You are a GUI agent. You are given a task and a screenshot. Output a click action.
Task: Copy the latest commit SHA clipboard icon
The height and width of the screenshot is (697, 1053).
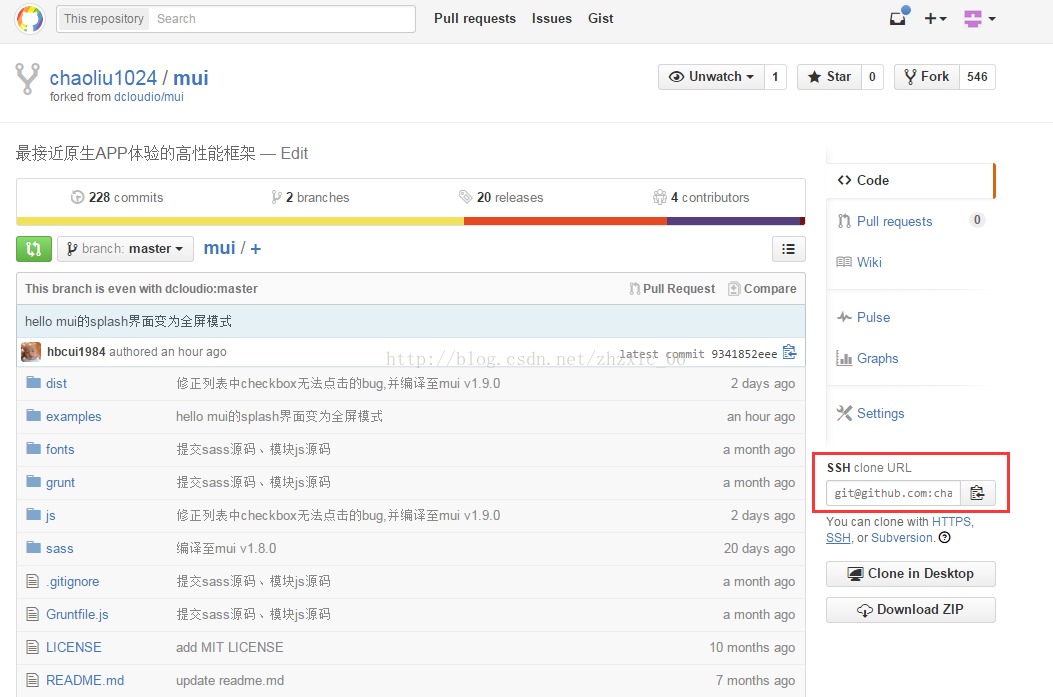789,353
